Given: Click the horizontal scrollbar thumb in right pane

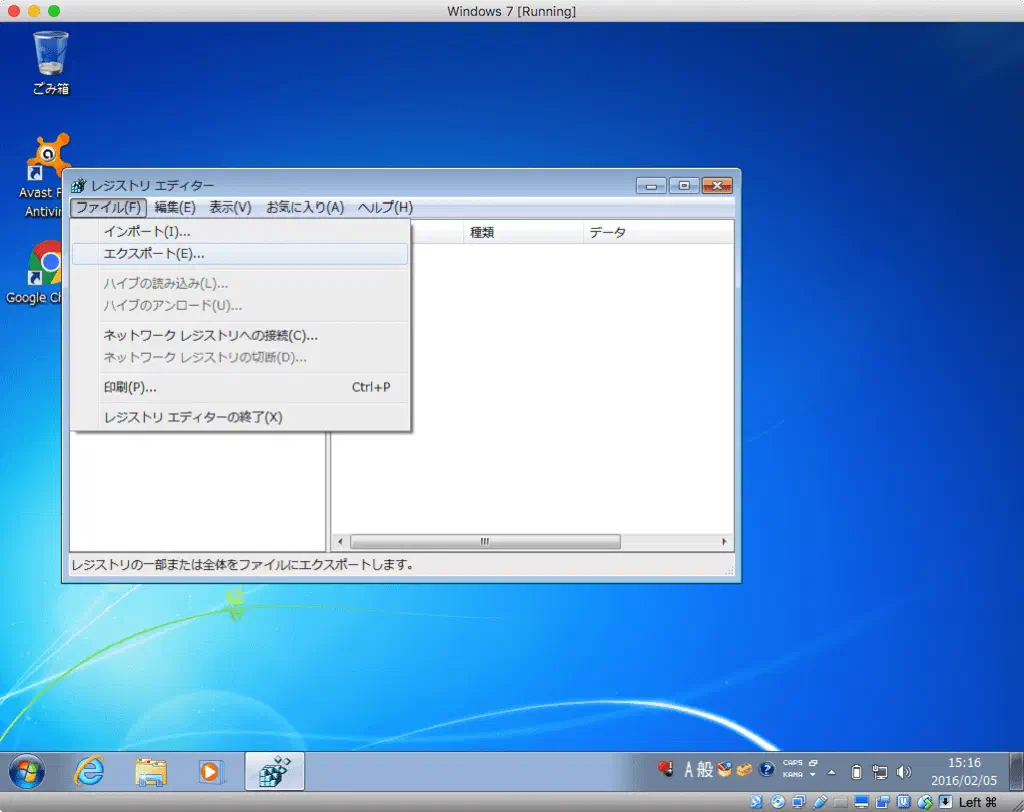Looking at the screenshot, I should [x=485, y=541].
